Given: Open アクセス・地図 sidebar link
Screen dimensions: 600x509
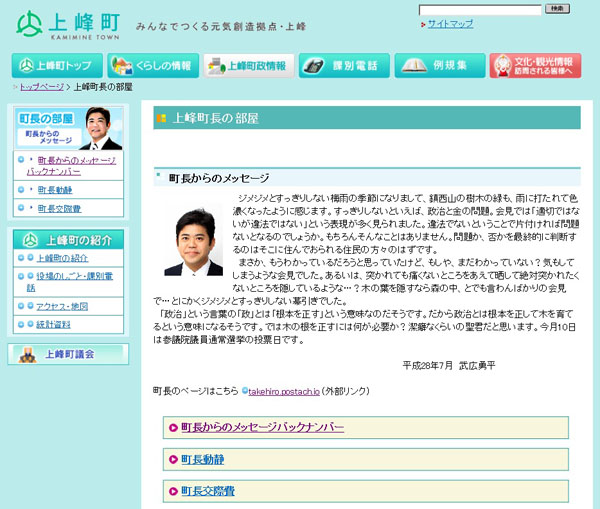Looking at the screenshot, I should click(x=62, y=306).
